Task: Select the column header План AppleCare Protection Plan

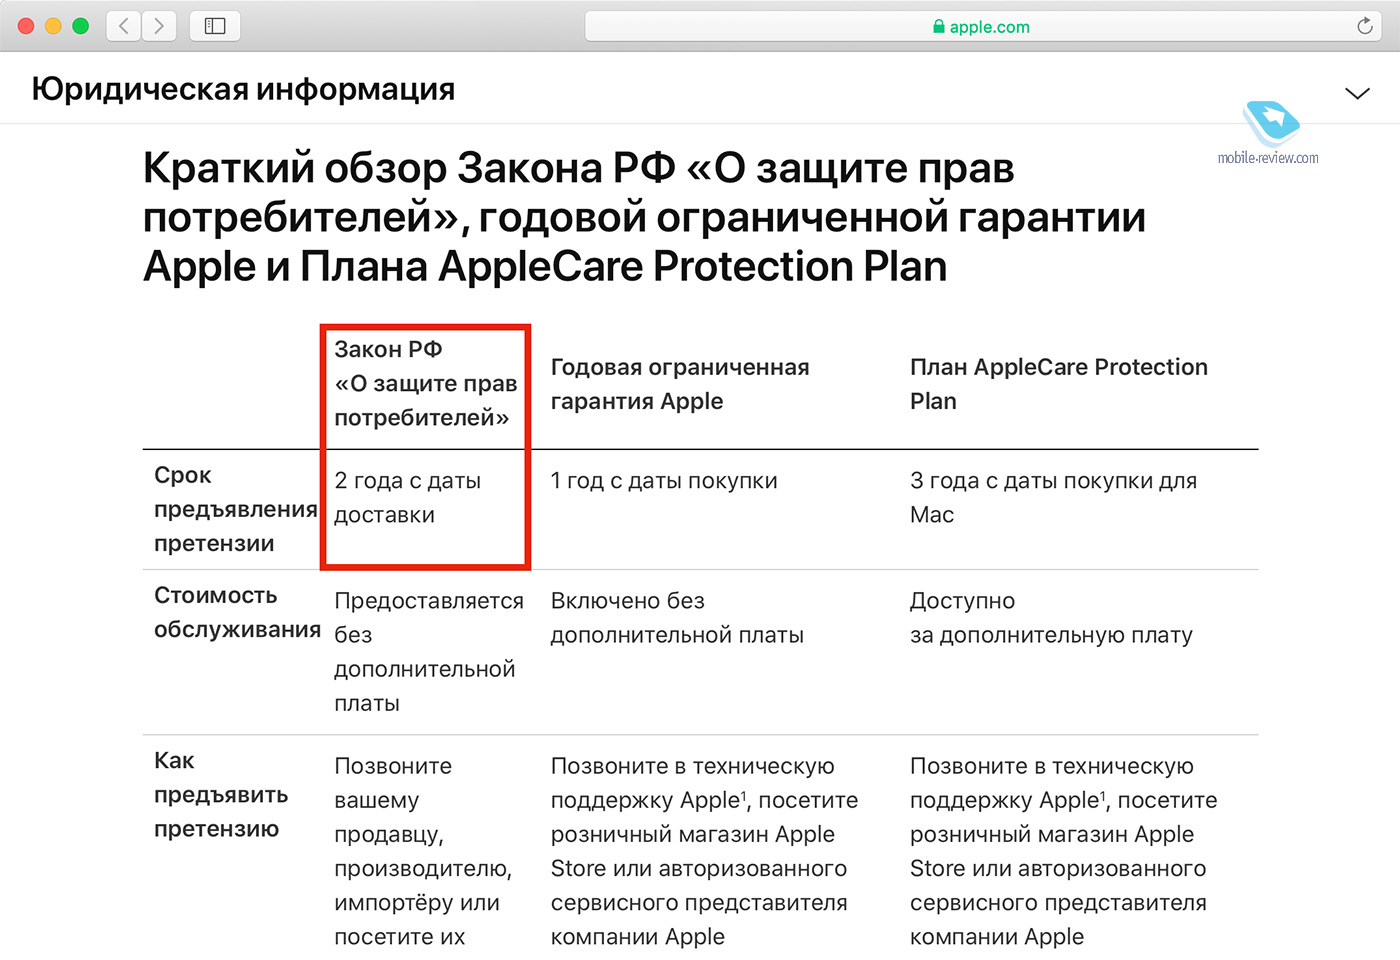Action: tap(1059, 384)
